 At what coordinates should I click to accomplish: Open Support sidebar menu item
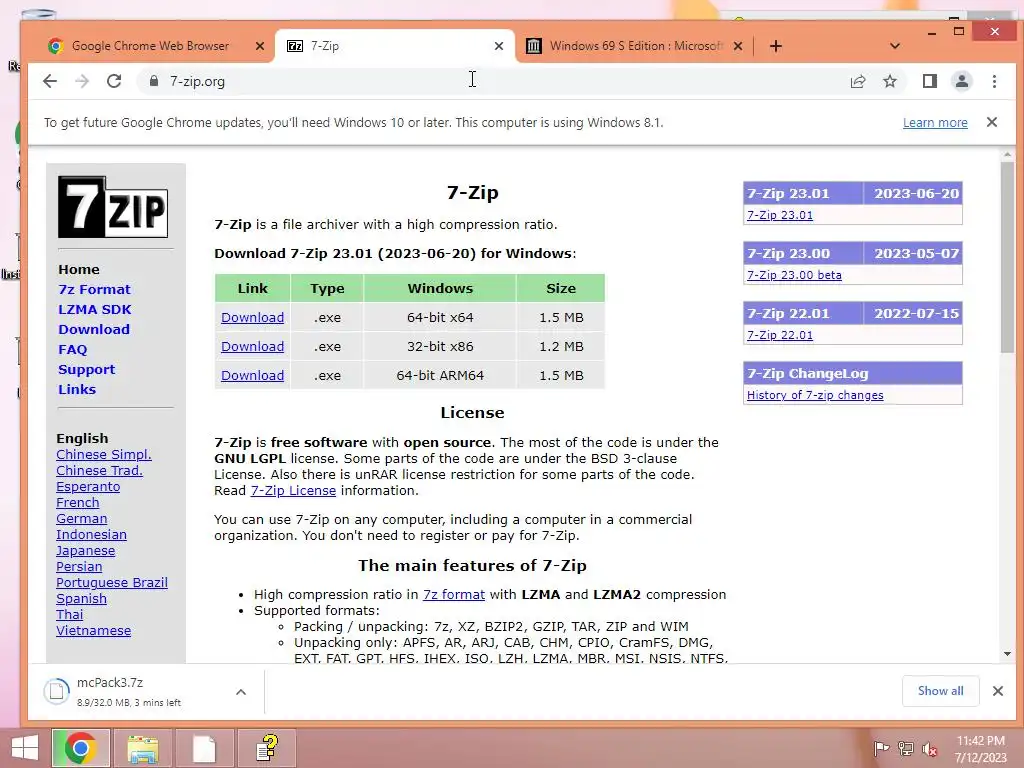click(86, 369)
